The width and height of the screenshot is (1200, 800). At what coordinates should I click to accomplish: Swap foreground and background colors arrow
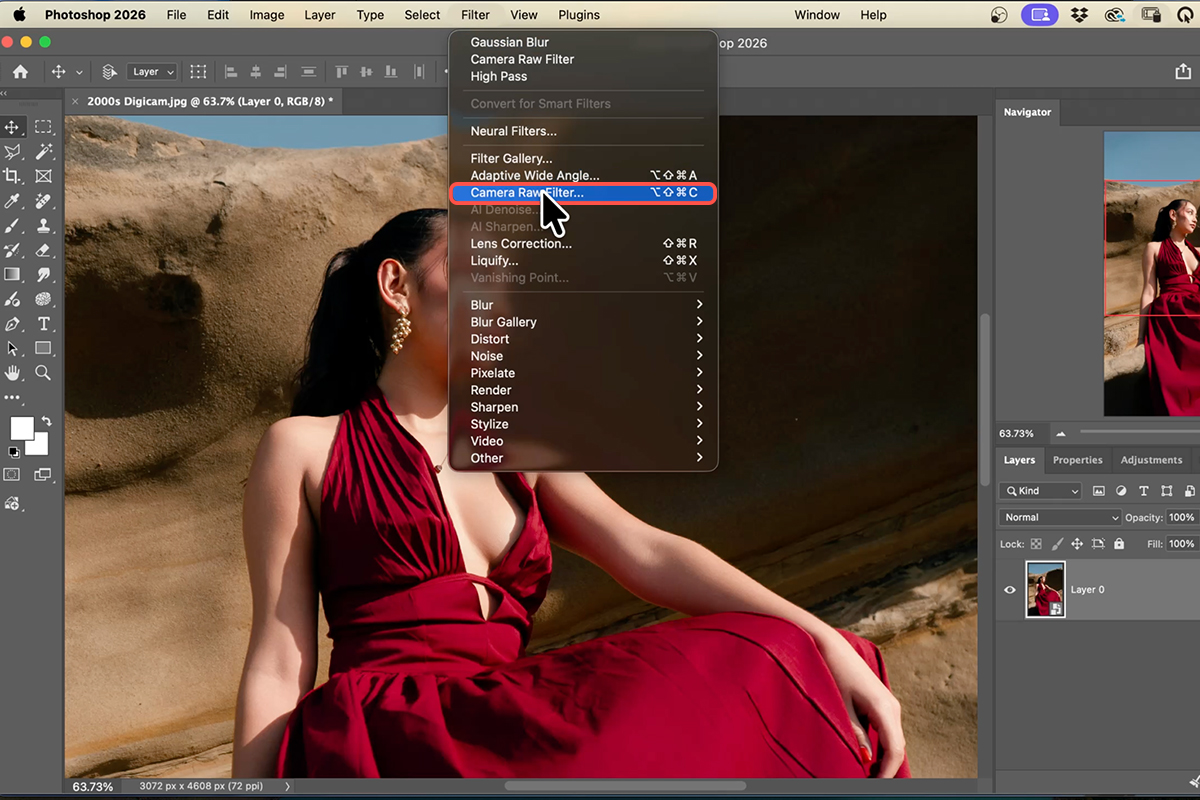tap(46, 423)
